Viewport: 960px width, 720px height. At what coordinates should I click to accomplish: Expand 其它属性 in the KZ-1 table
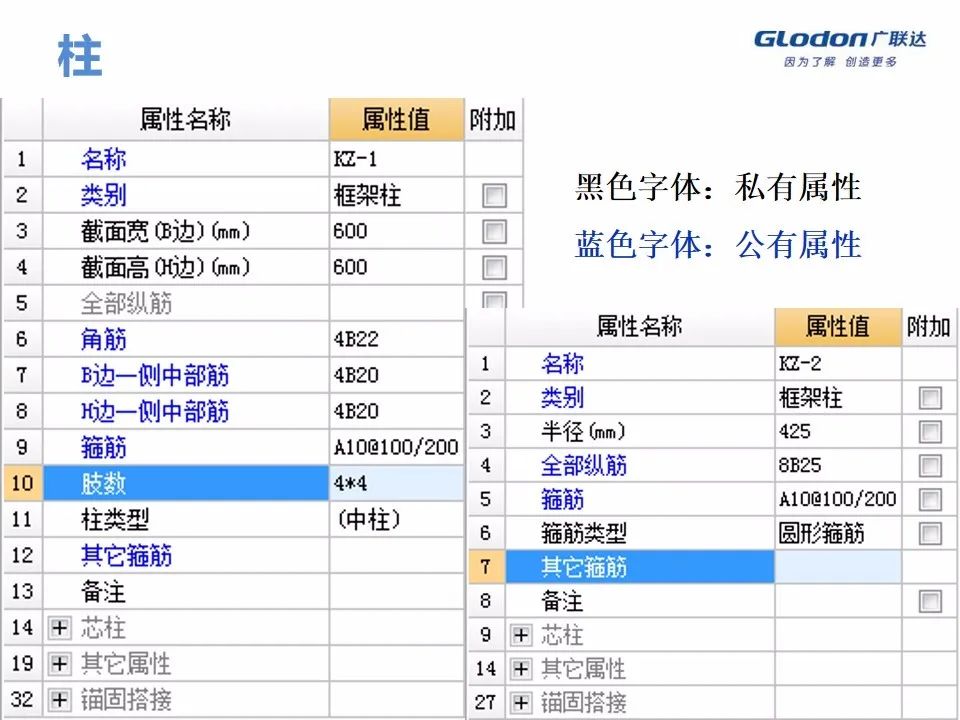click(60, 664)
